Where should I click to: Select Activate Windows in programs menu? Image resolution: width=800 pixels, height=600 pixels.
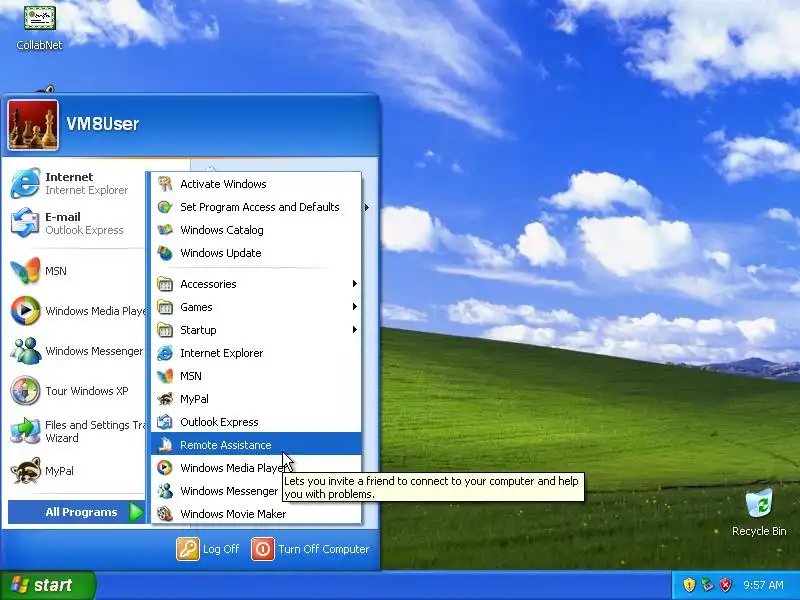click(x=256, y=184)
